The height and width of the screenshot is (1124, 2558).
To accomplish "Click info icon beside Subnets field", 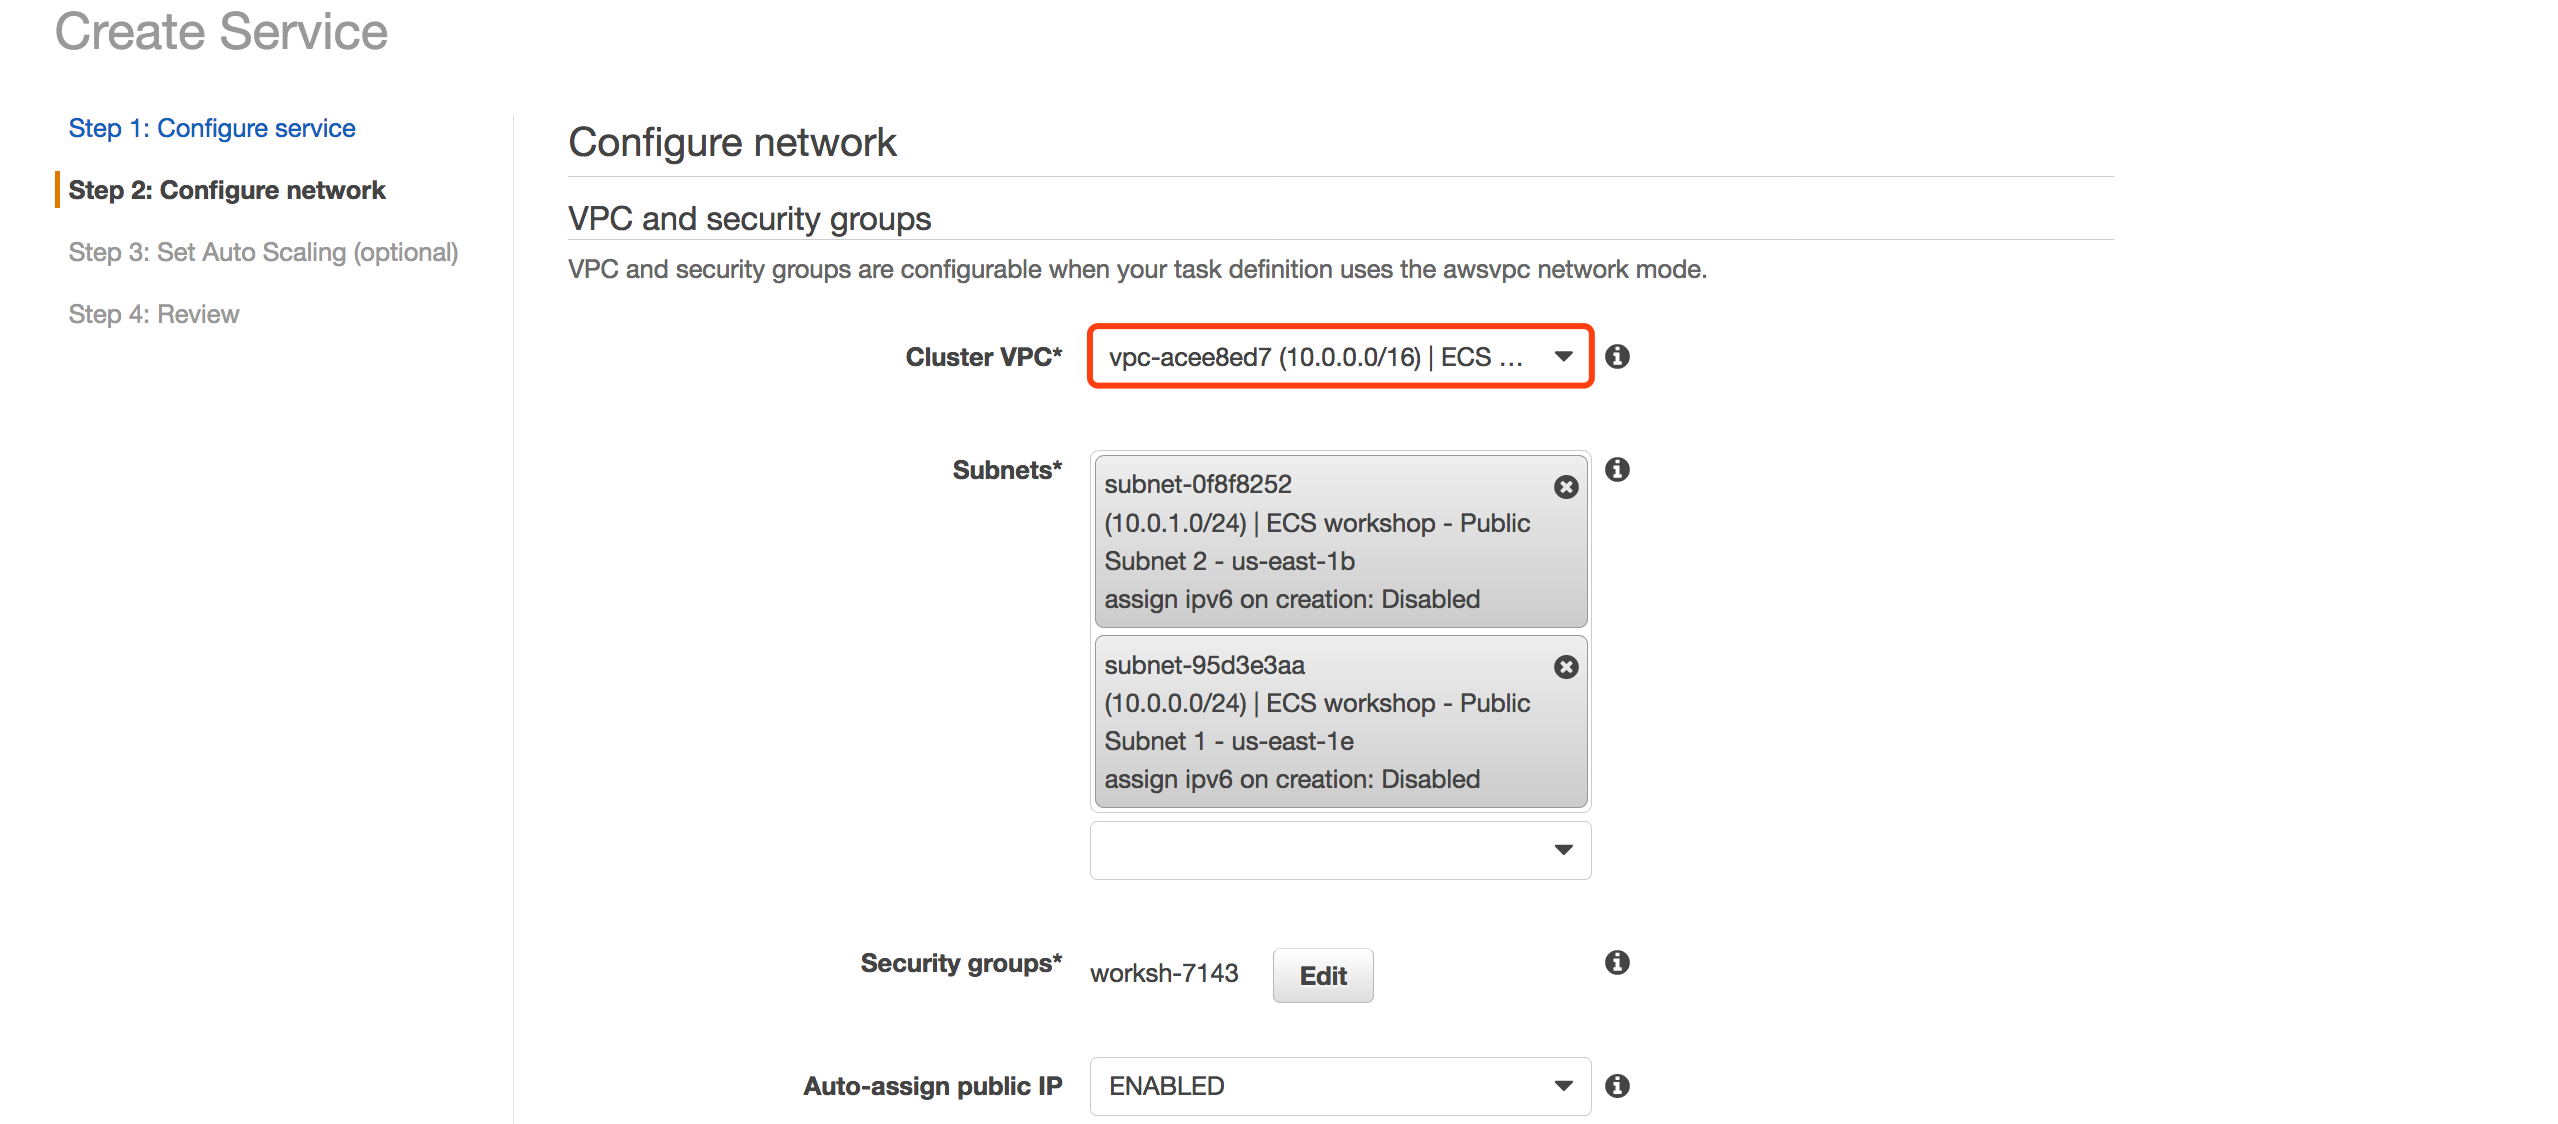I will [1617, 470].
